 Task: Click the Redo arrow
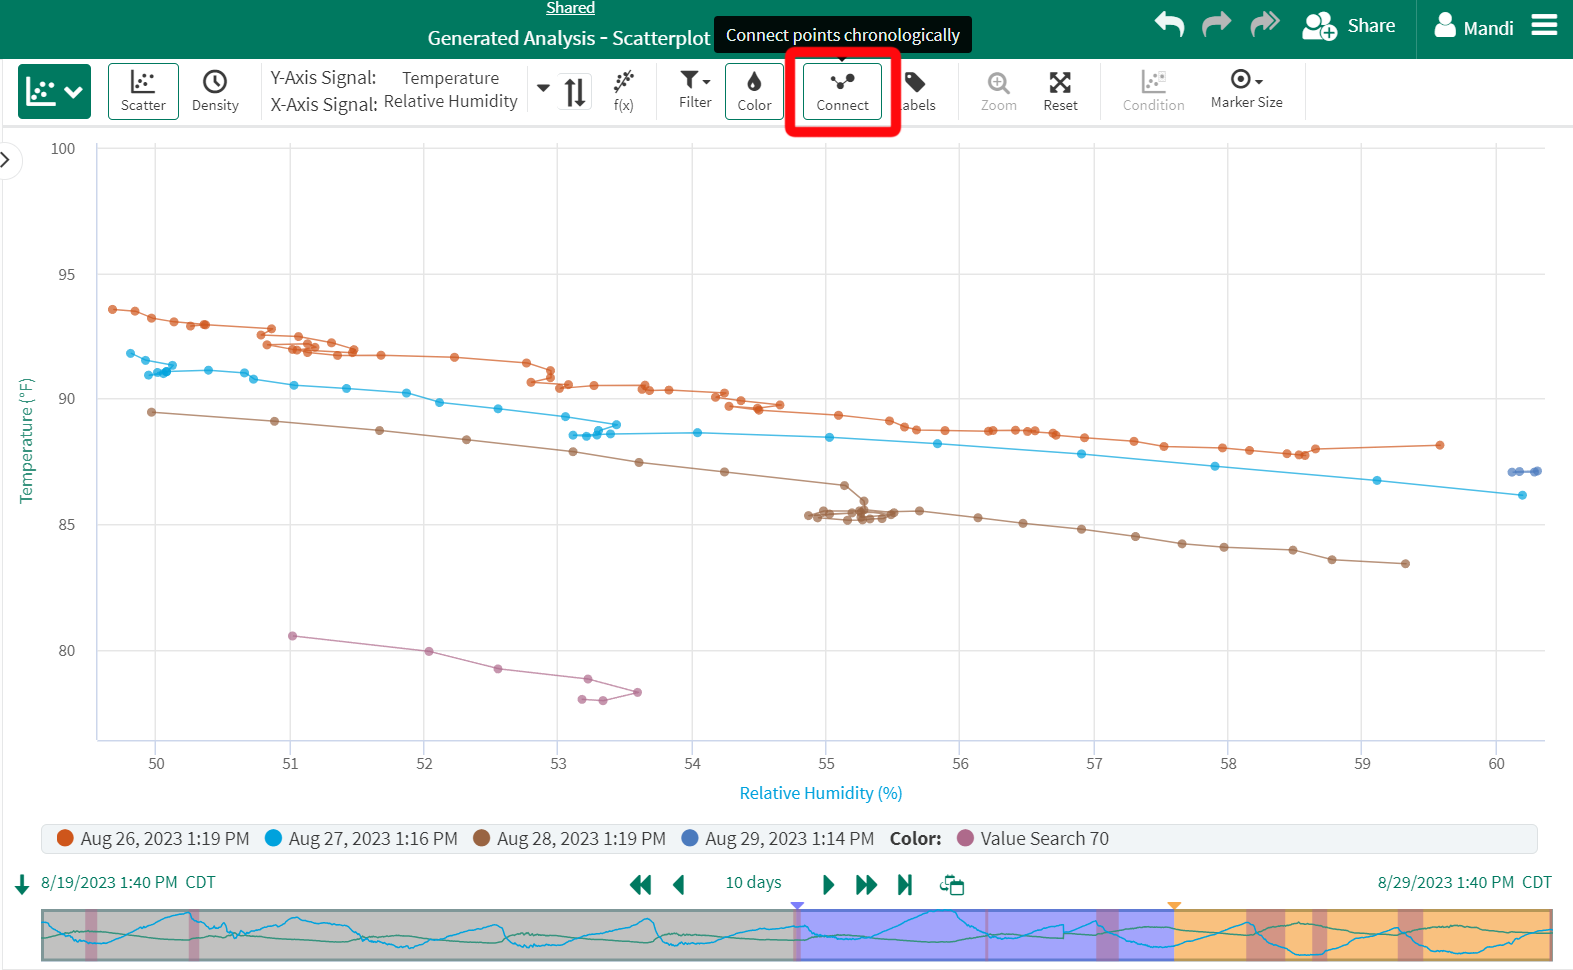pyautogui.click(x=1216, y=24)
